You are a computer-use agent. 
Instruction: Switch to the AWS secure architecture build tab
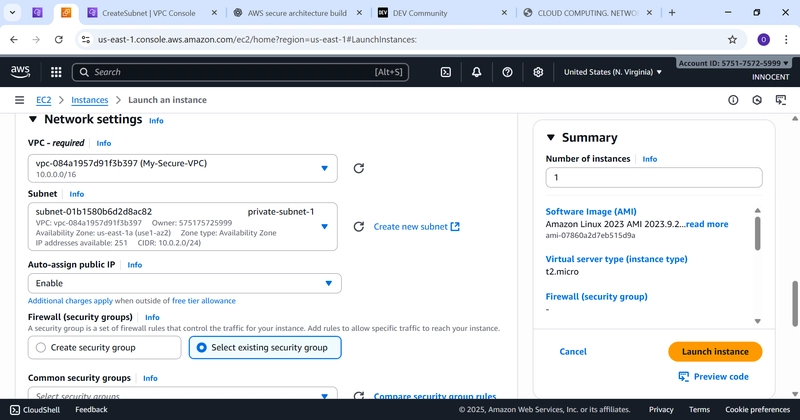point(297,13)
